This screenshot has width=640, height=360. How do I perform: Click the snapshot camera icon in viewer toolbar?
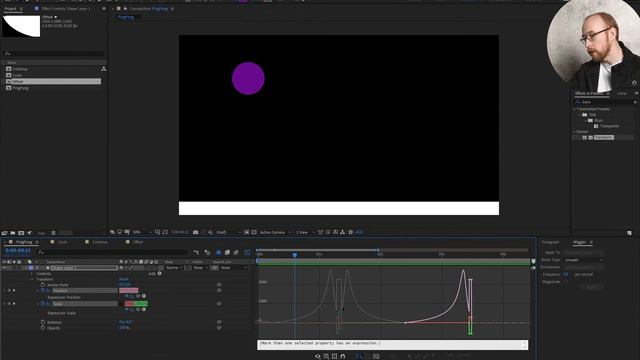coord(196,232)
